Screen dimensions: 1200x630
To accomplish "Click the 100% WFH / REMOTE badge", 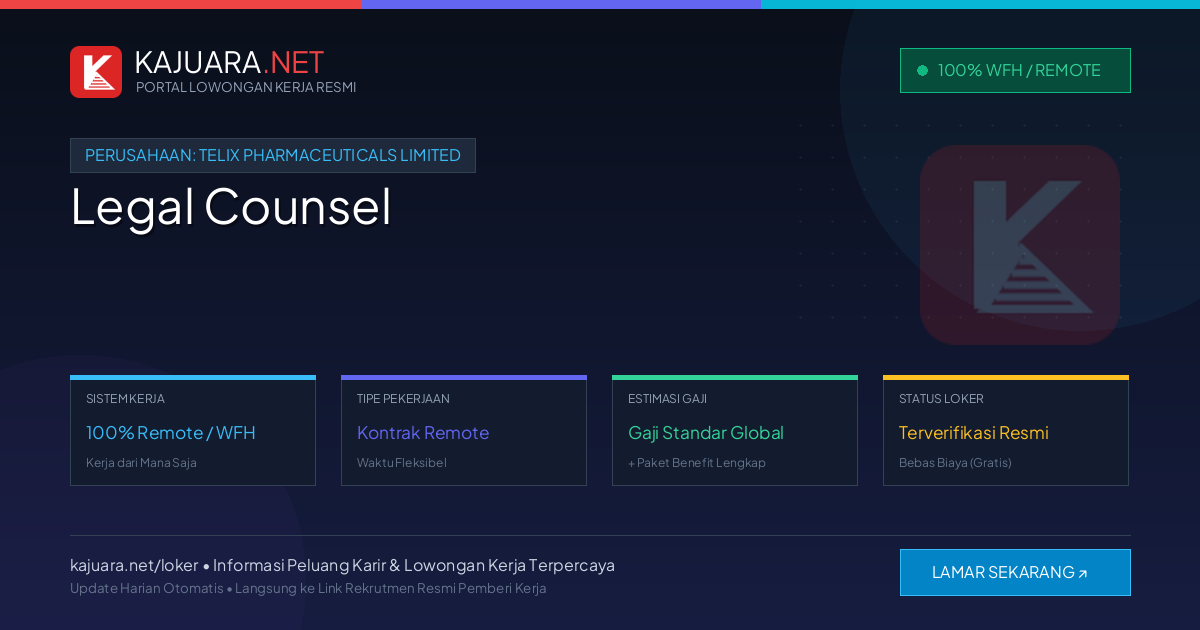I will (x=1015, y=70).
